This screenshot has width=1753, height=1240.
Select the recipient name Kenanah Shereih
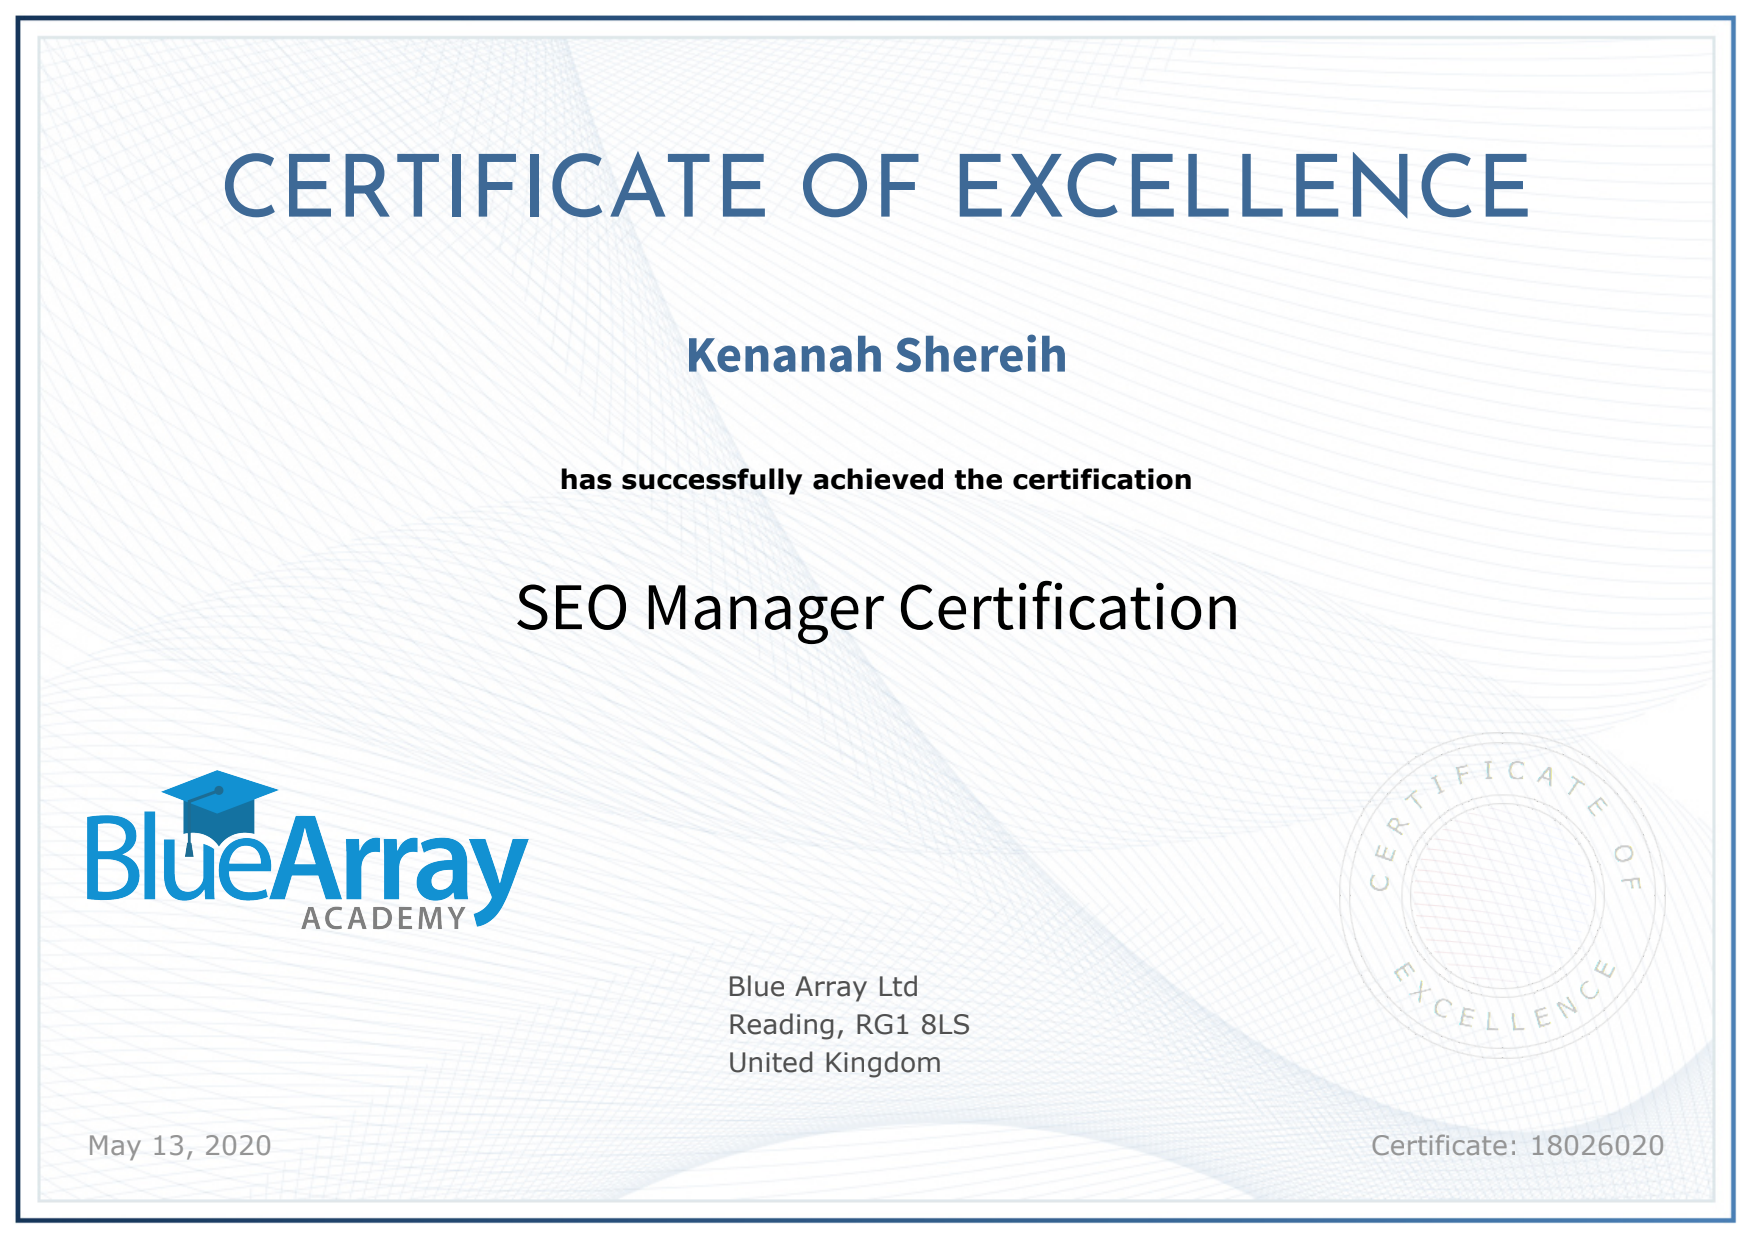876,356
